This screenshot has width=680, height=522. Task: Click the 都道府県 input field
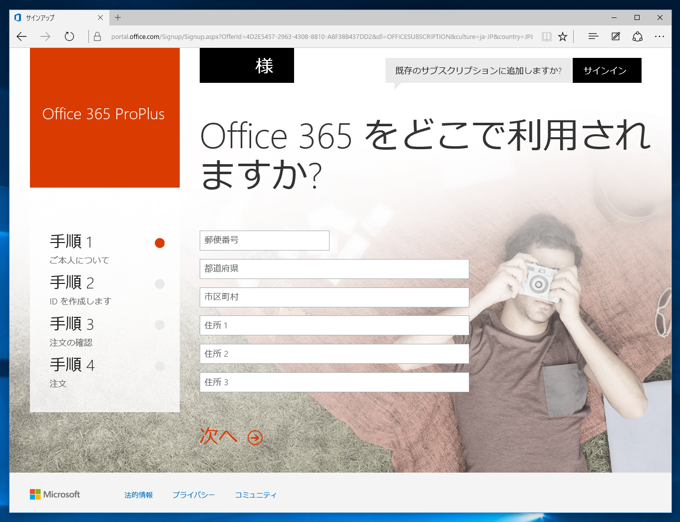[334, 269]
